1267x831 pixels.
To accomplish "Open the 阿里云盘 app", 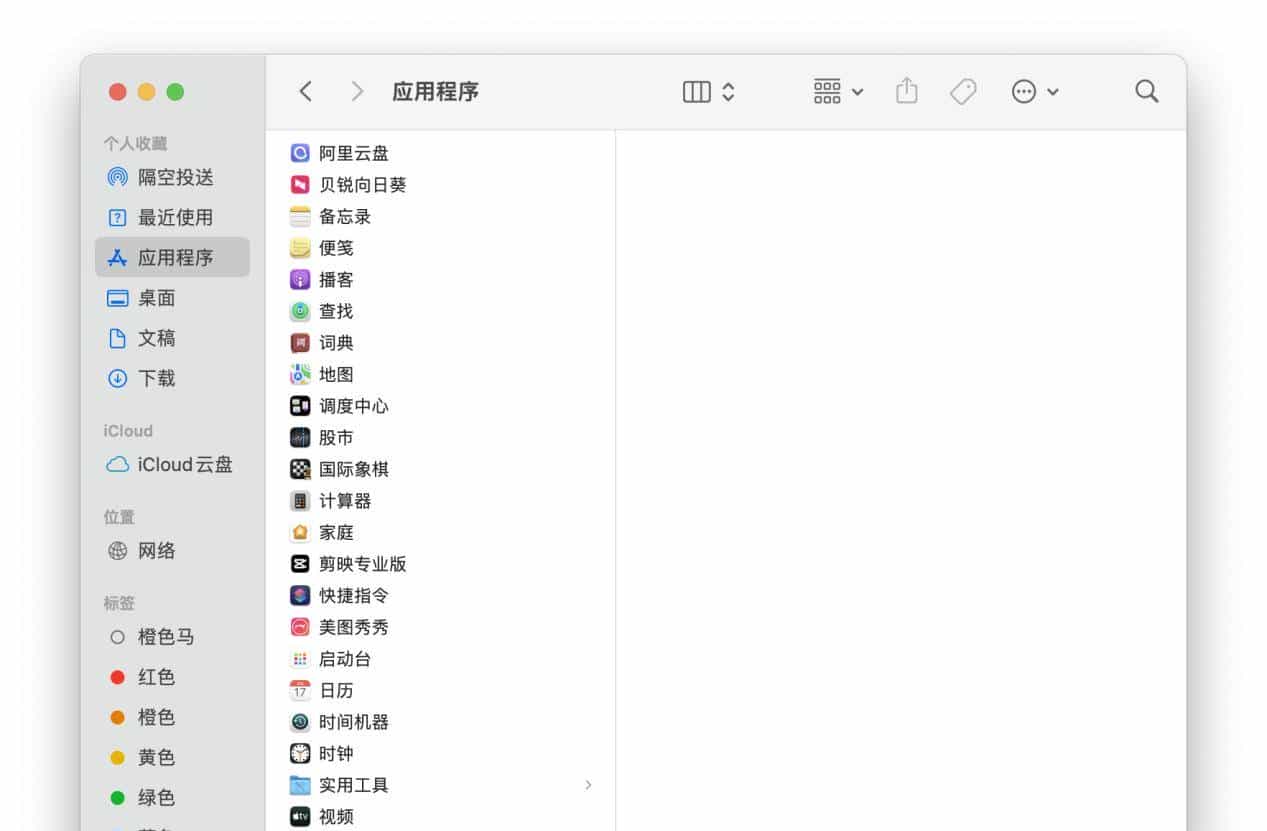I will tap(352, 153).
